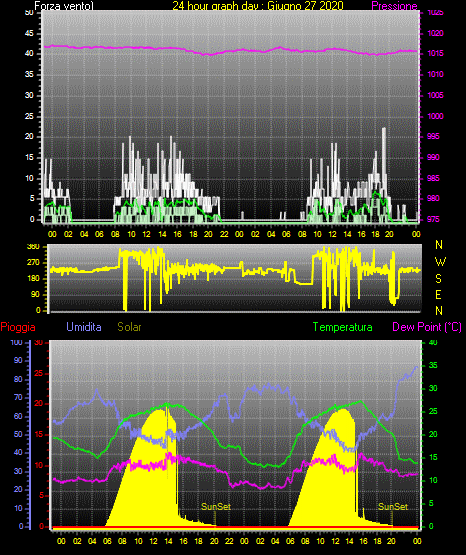The image size is (466, 555).
Task: Click wind direction axis value 90
Action: [x=35, y=294]
